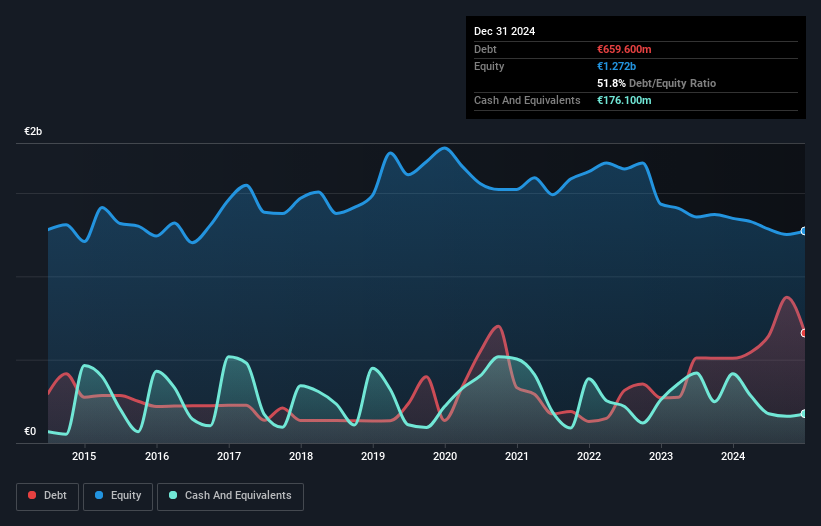Click the red Debt end-point marker
This screenshot has width=821, height=526.
point(804,333)
